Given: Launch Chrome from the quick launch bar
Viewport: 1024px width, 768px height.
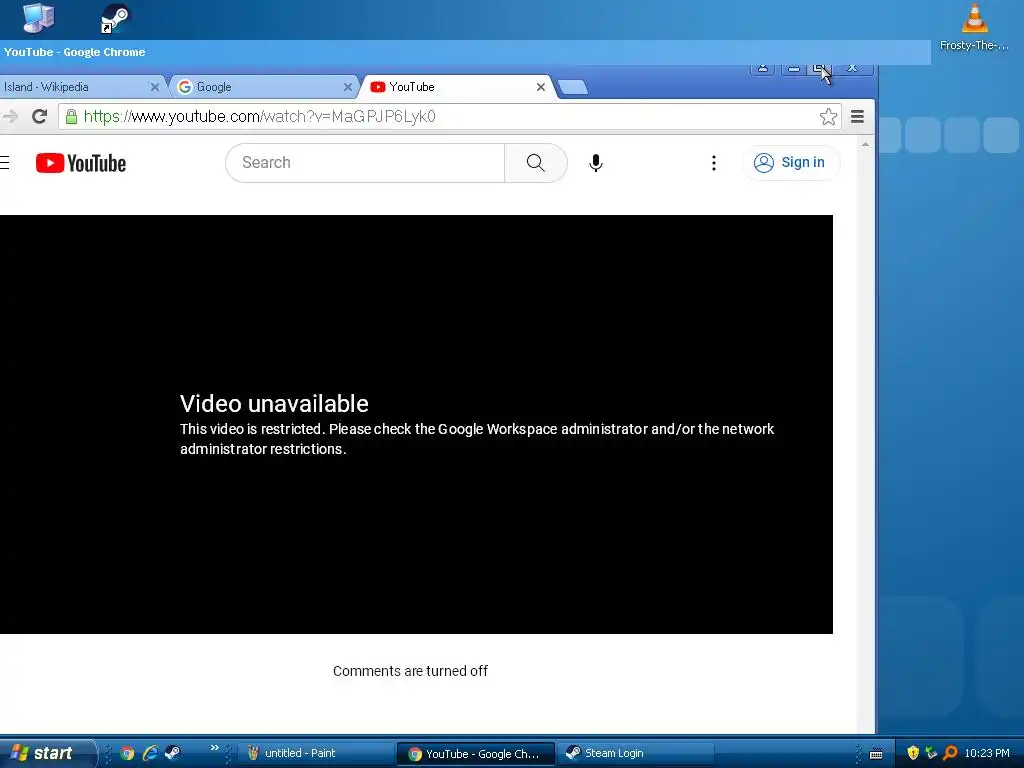Looking at the screenshot, I should pos(127,753).
